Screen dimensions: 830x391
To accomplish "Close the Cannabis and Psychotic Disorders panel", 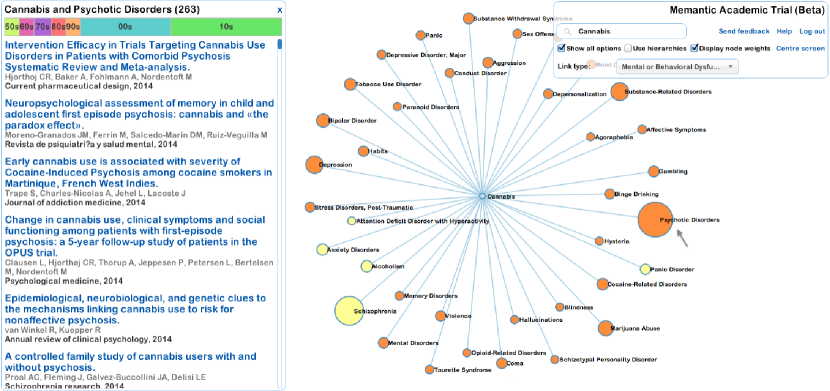I will tap(279, 10).
